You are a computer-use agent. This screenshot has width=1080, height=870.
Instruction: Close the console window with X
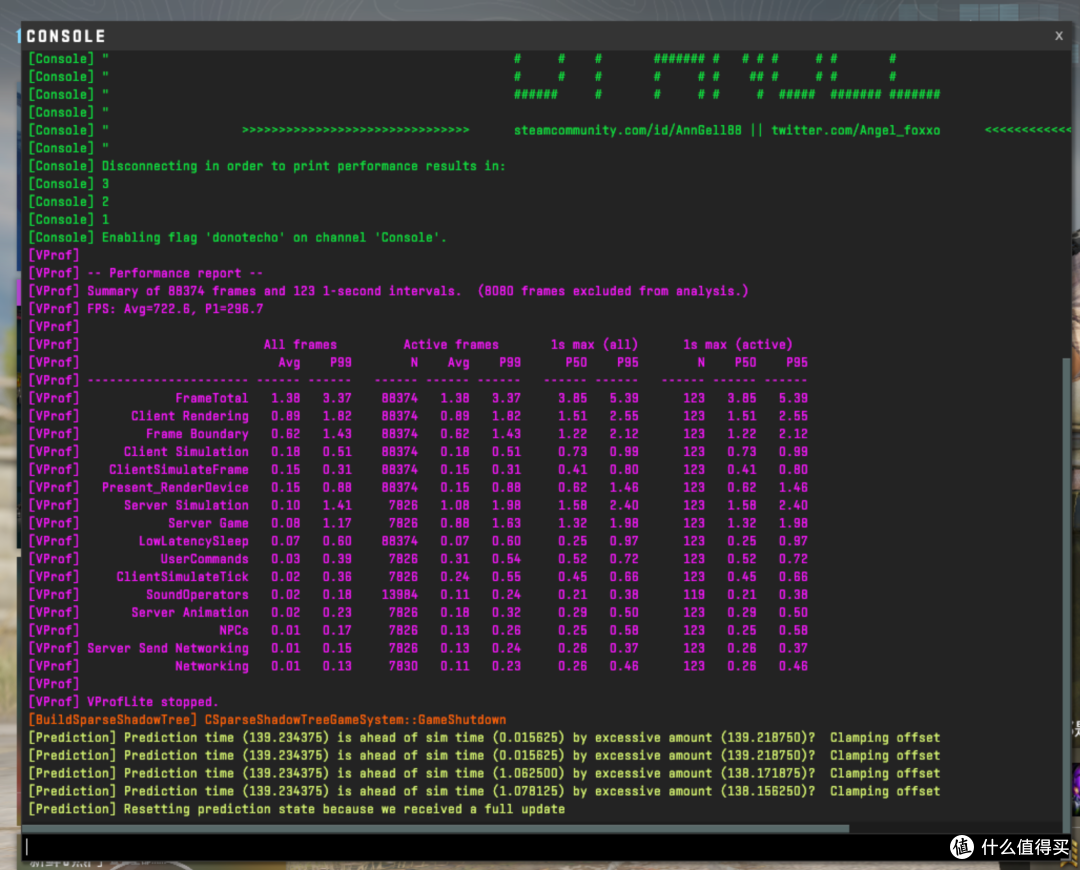(x=1059, y=36)
